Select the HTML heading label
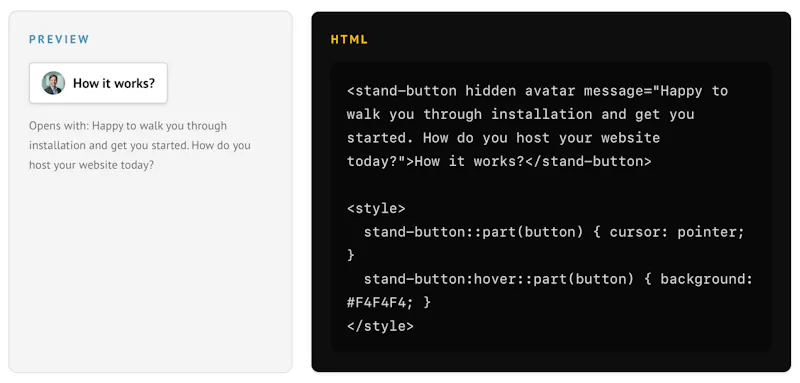 (x=349, y=39)
